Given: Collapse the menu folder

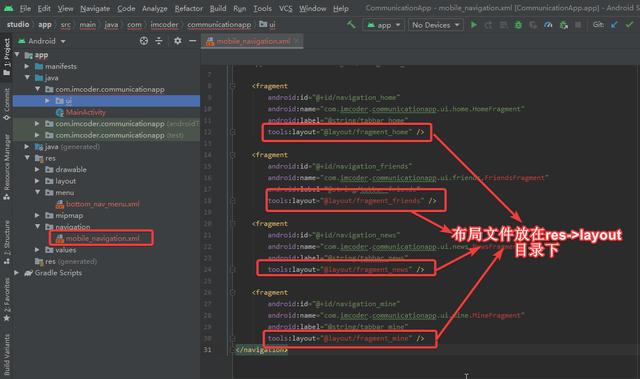Looking at the screenshot, I should [x=37, y=192].
